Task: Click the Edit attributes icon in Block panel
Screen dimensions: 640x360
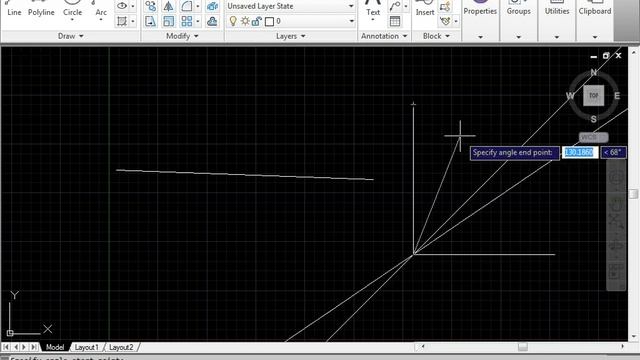Action: click(445, 21)
